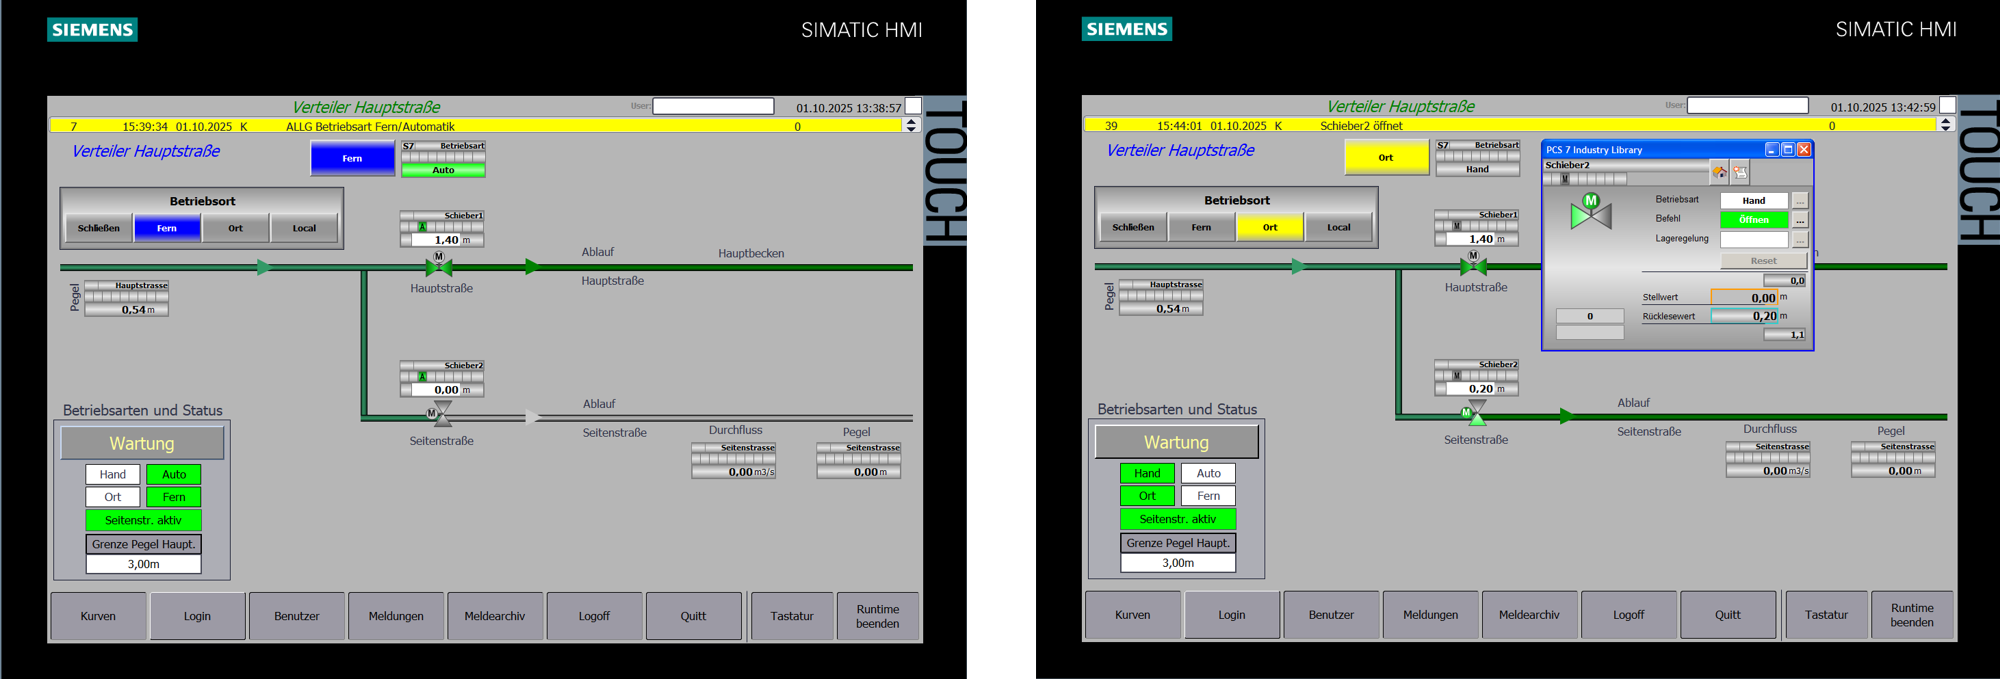Open the Lageregelung ellipsis selector in popup
This screenshot has width=2000, height=679.
point(1800,240)
